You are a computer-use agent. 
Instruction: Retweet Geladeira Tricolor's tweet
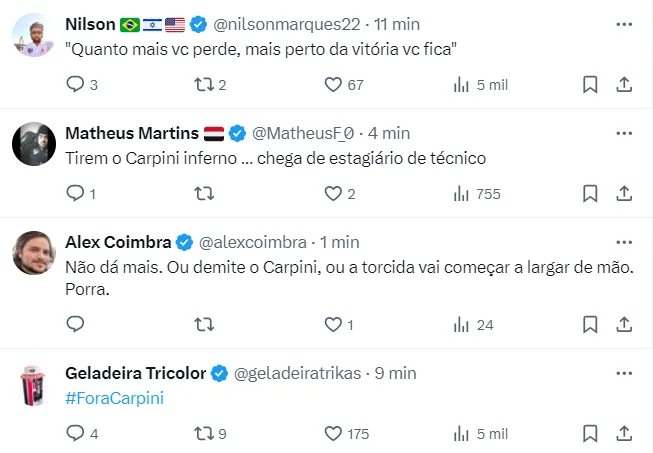204,433
